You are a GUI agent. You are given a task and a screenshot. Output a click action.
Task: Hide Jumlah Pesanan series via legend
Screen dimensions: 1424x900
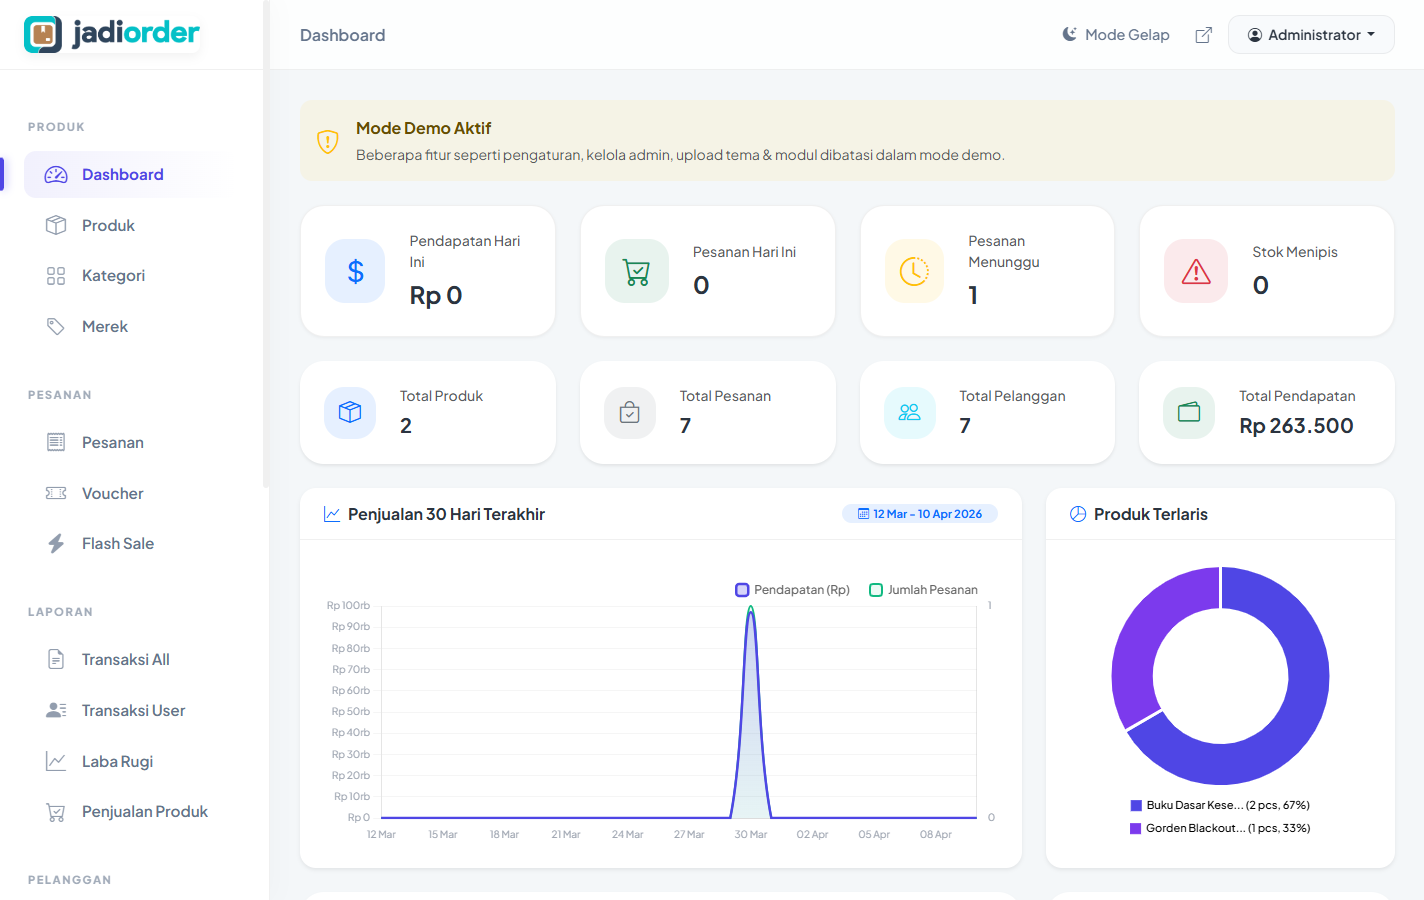pyautogui.click(x=922, y=589)
